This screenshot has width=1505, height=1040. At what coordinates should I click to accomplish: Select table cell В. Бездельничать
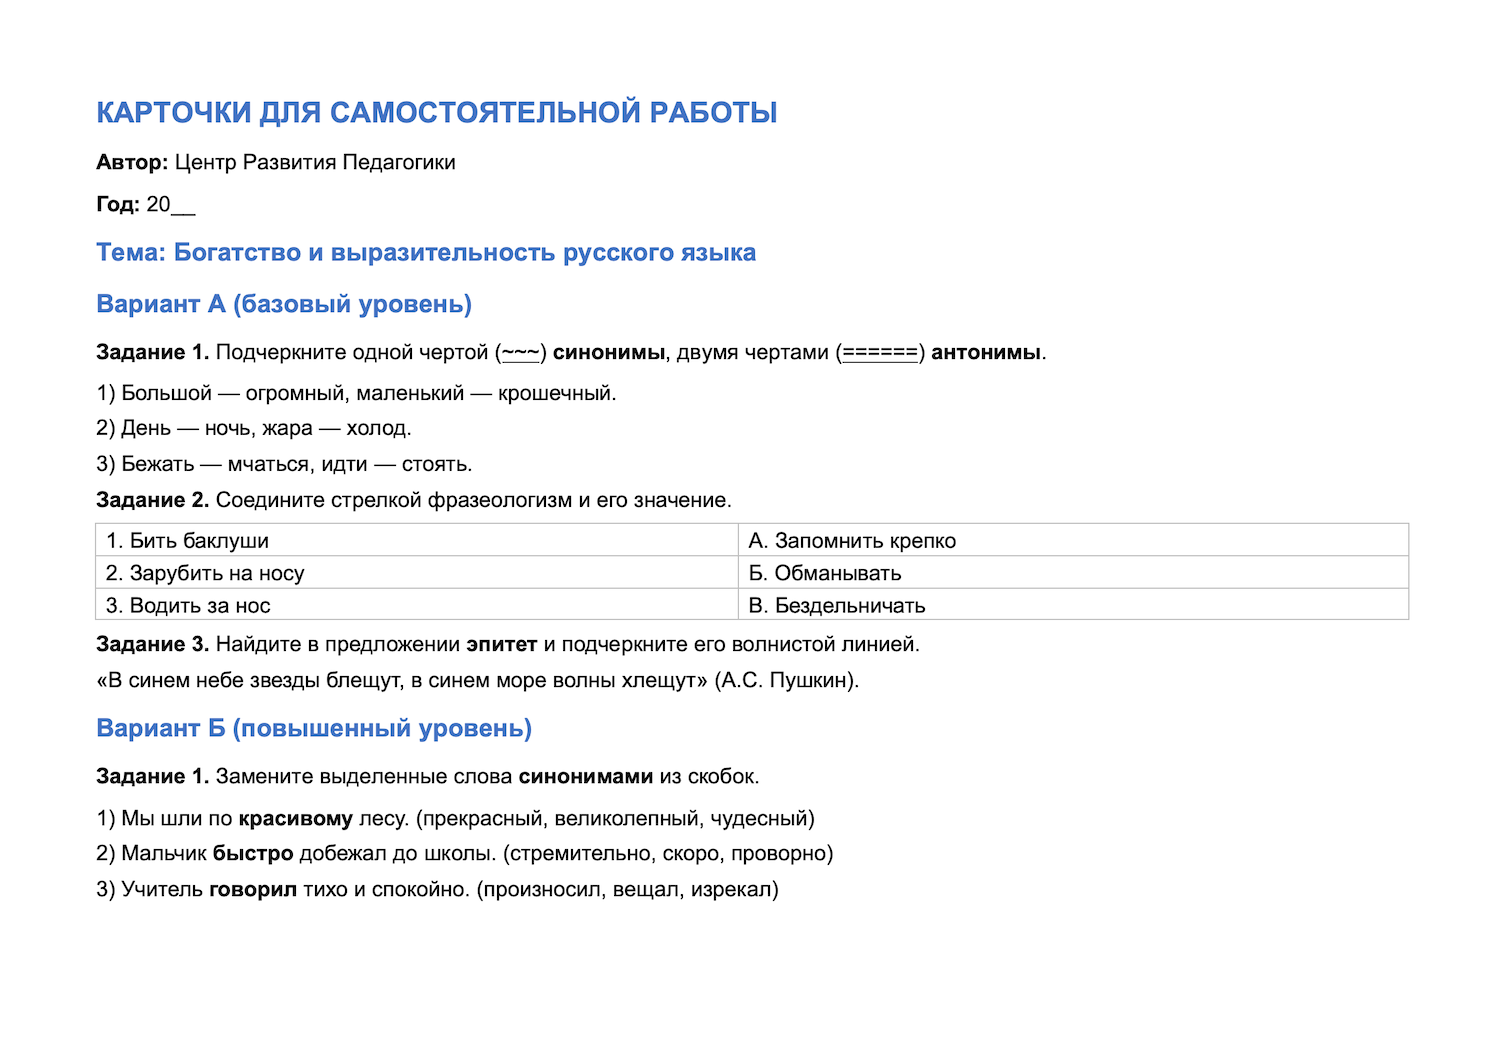click(x=1073, y=605)
